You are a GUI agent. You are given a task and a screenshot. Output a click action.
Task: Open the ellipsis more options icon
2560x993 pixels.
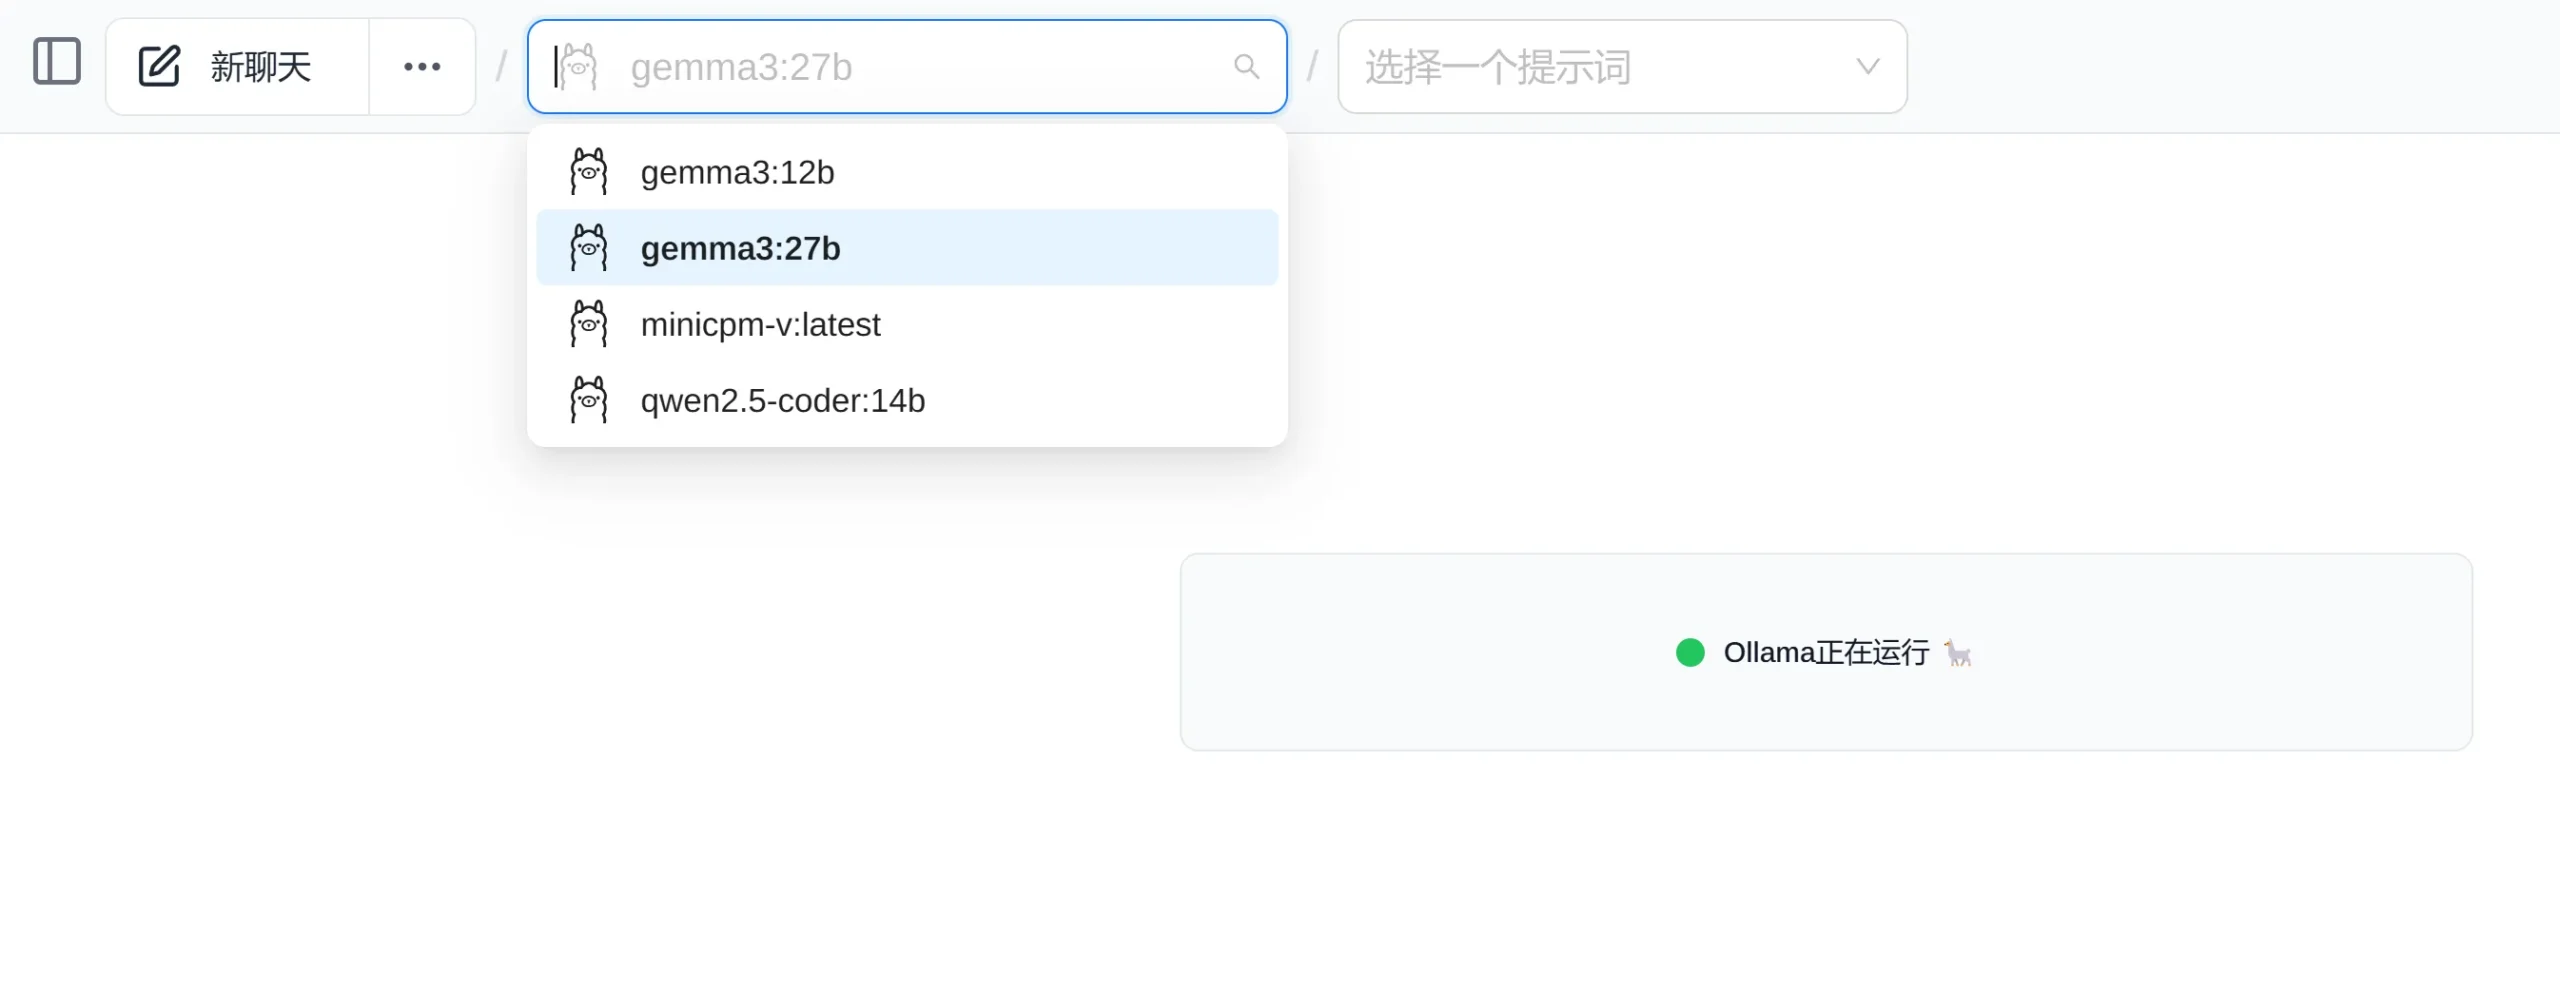point(423,66)
